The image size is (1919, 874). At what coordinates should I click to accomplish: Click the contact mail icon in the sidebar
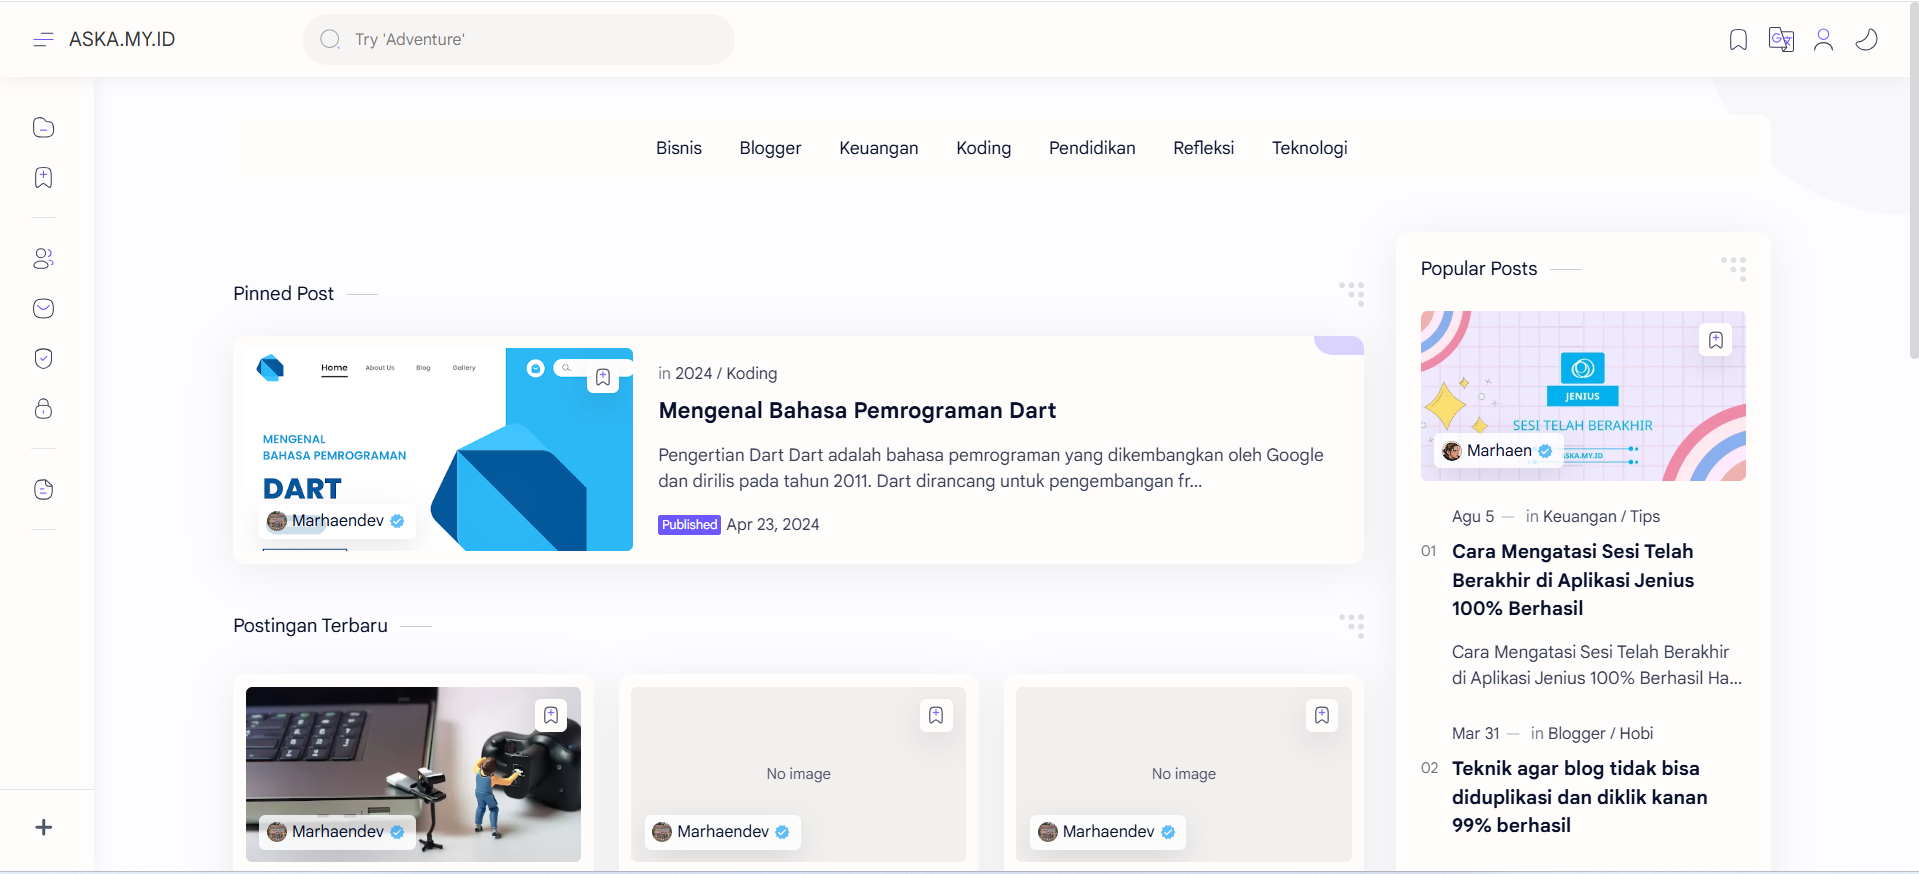[x=43, y=308]
